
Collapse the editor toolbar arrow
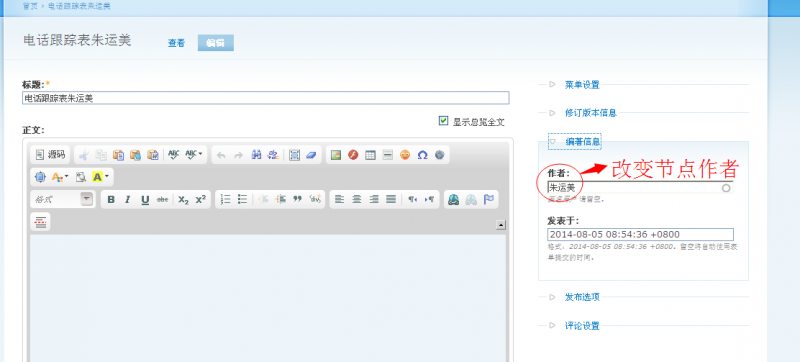pos(501,225)
